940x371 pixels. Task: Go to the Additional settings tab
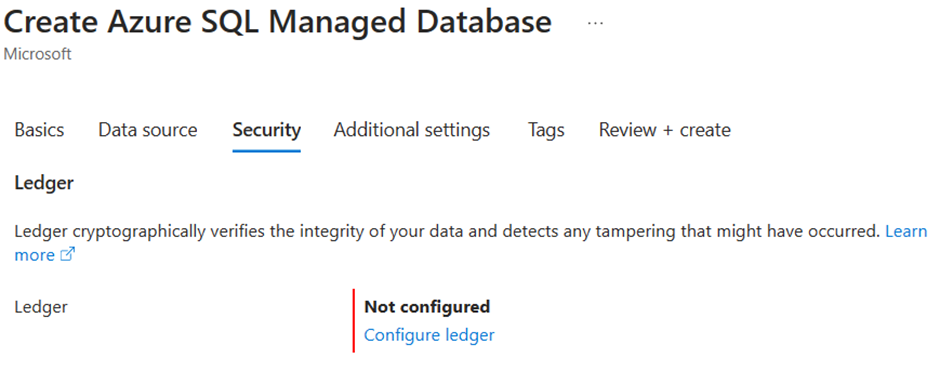pos(412,130)
